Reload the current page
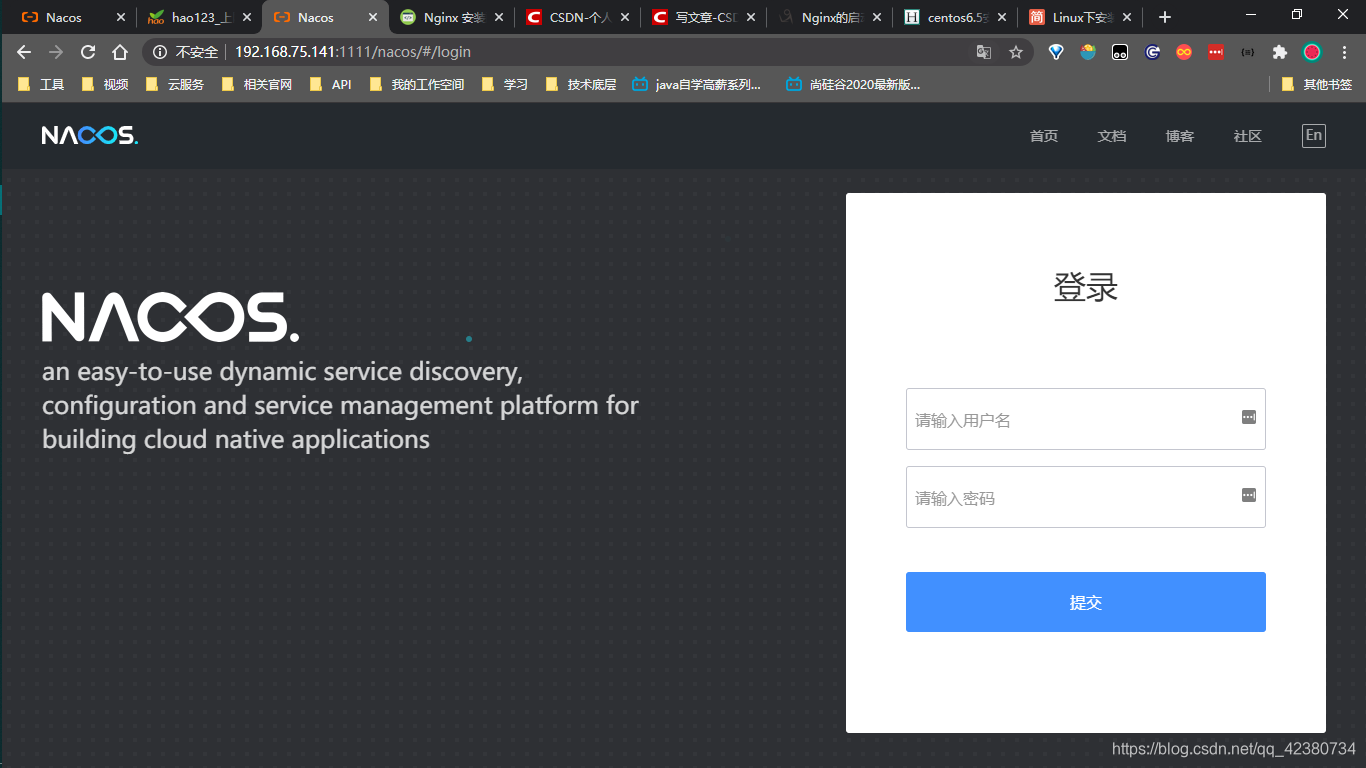This screenshot has width=1366, height=768. (88, 52)
